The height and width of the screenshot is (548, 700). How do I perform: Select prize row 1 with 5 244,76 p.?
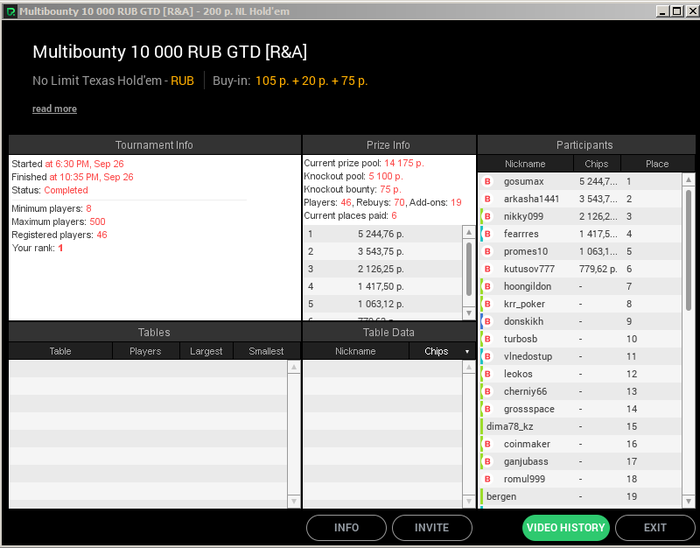click(x=383, y=234)
